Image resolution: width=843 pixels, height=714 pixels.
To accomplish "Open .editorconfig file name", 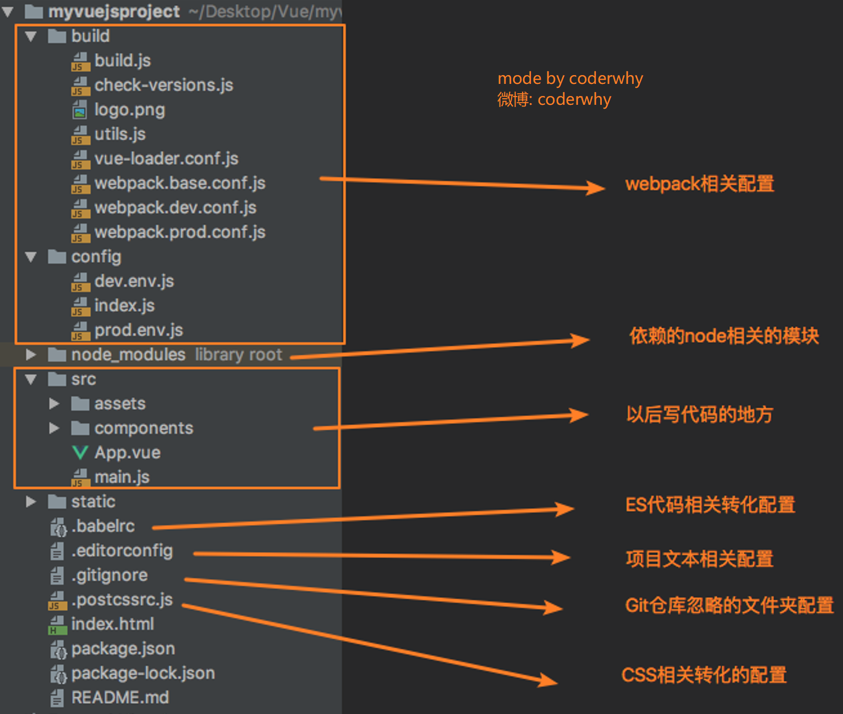I will pos(122,551).
